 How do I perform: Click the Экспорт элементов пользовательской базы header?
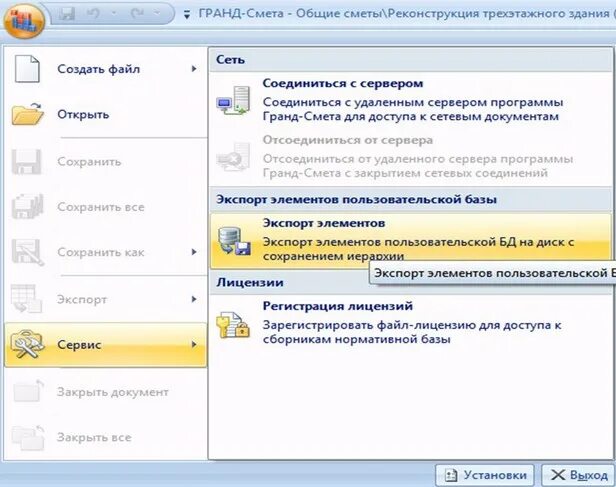point(410,200)
